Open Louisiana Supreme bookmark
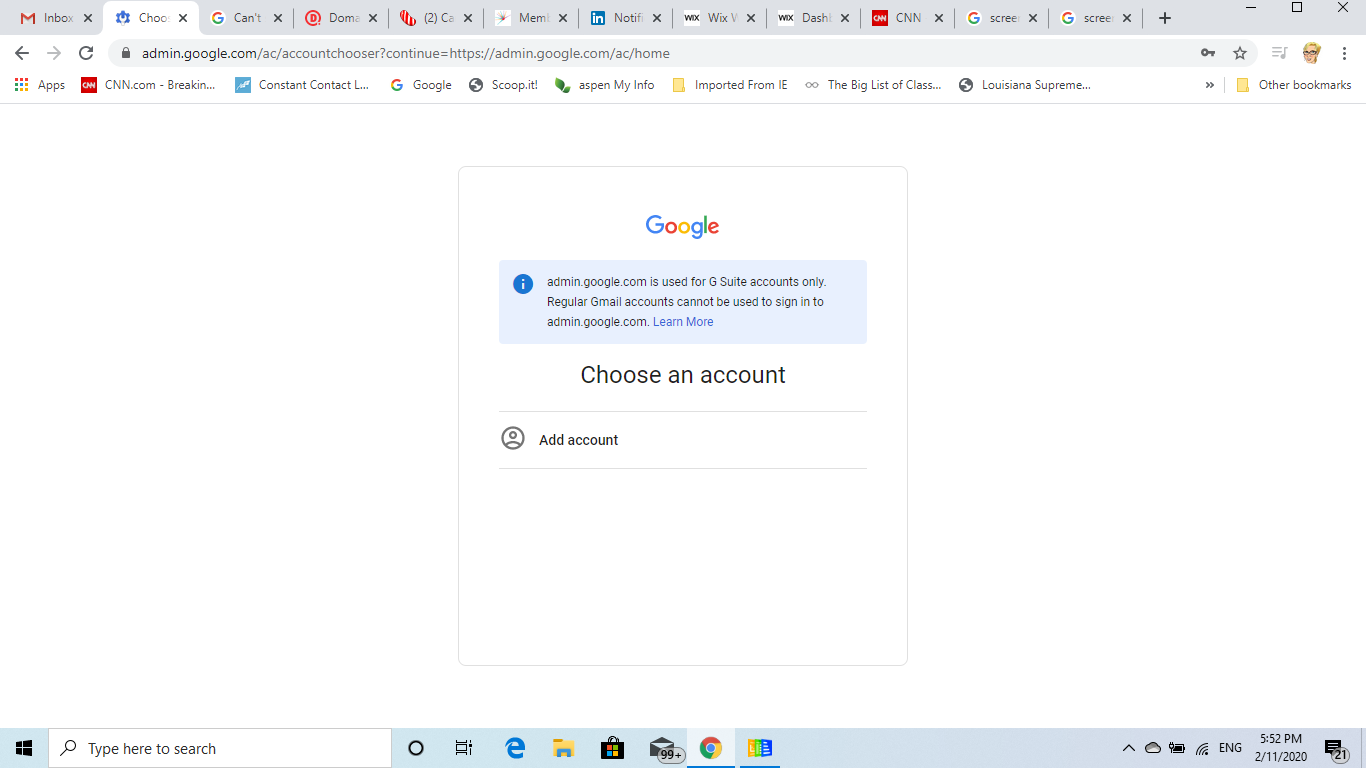The image size is (1366, 768). [1025, 85]
